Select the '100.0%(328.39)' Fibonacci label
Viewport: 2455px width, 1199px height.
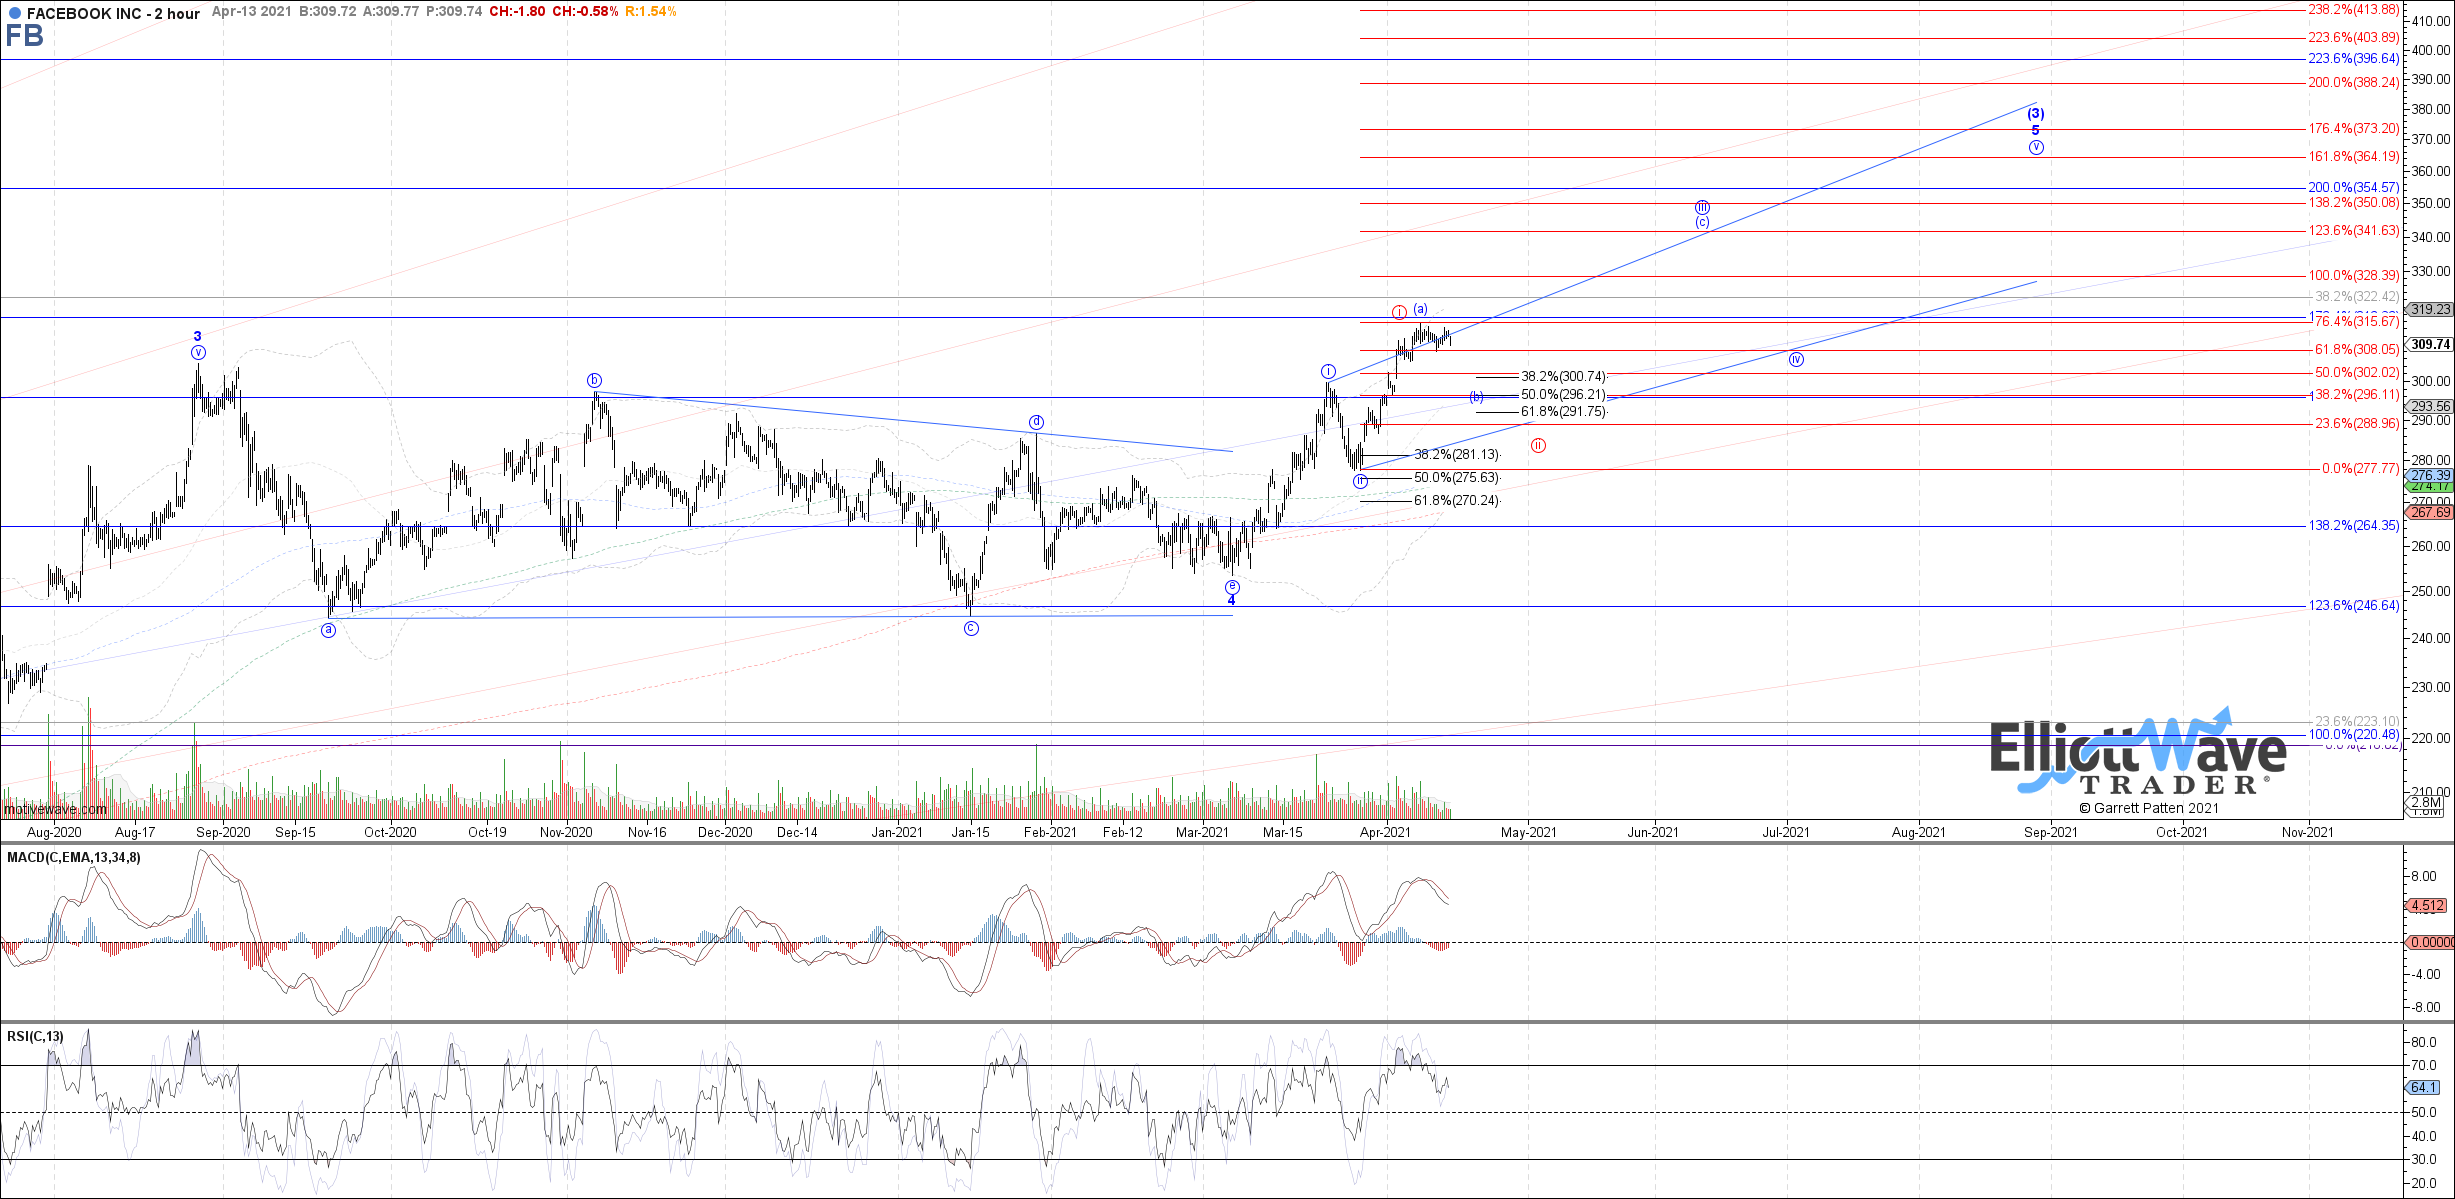pos(2353,276)
